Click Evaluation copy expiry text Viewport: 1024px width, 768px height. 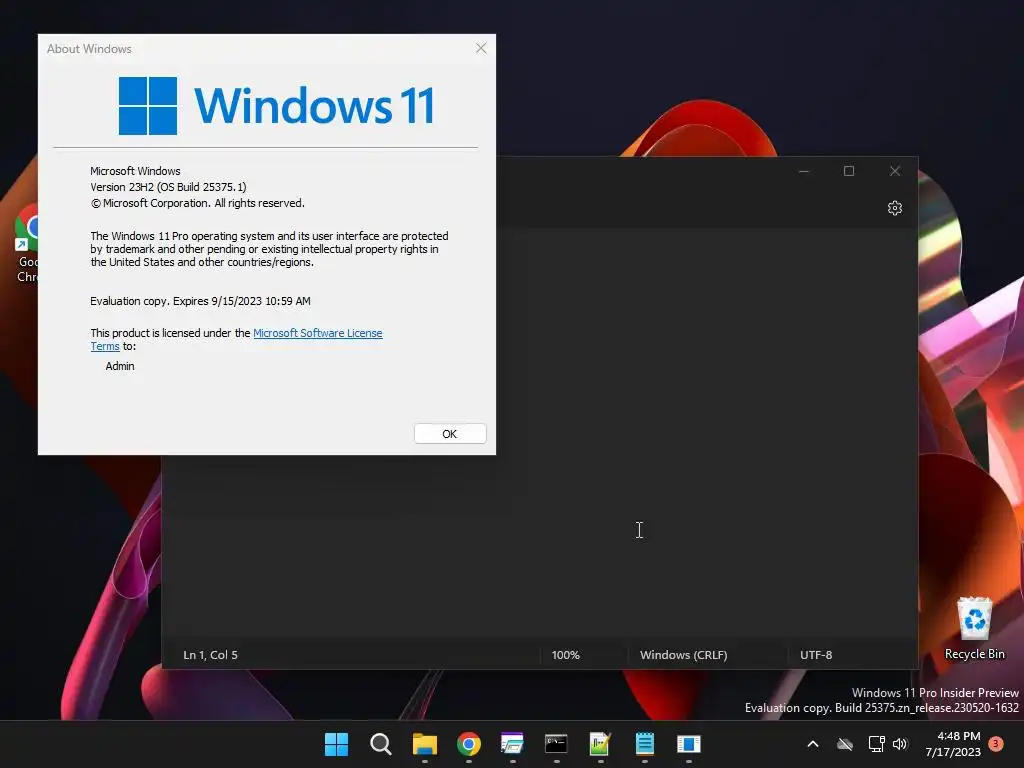tap(200, 301)
